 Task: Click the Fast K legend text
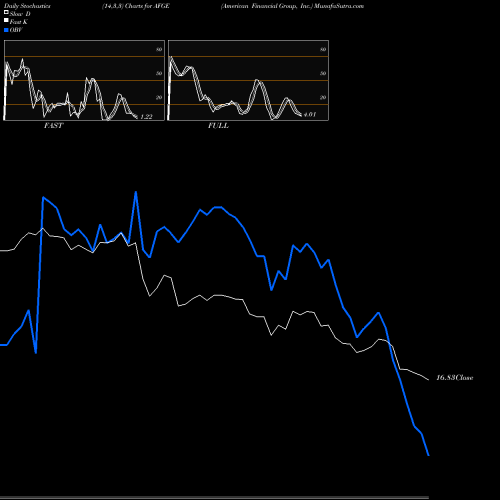click(19, 22)
